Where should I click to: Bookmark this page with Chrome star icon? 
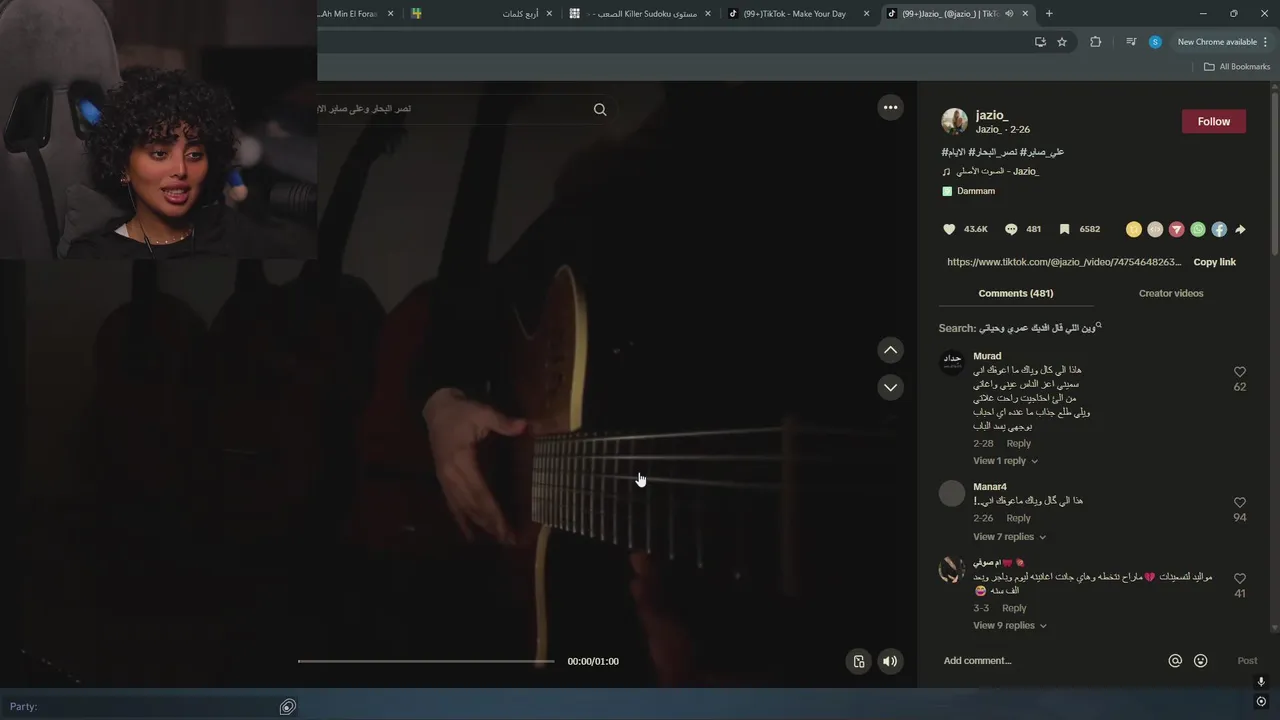point(1062,42)
